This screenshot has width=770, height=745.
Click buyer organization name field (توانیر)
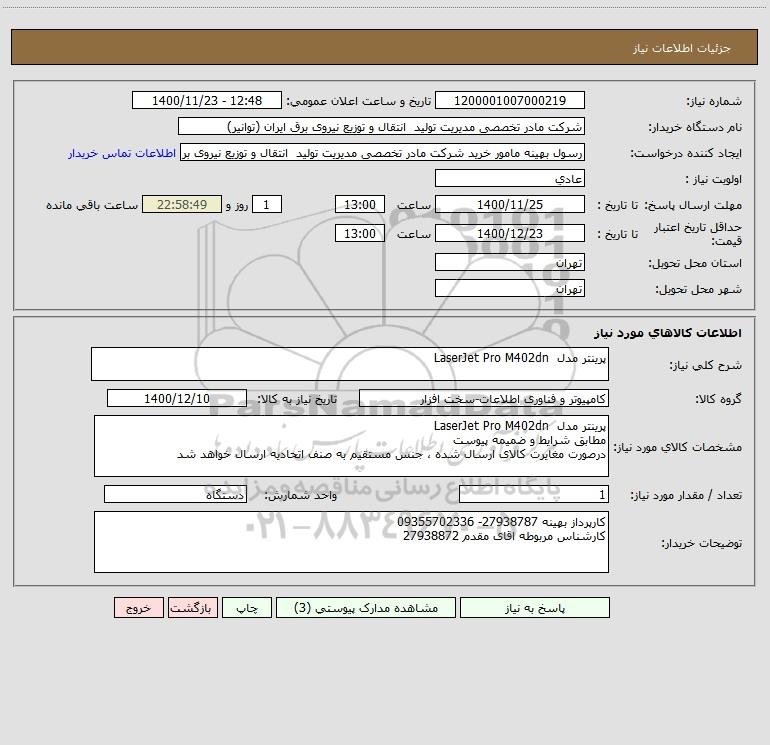coord(381,126)
